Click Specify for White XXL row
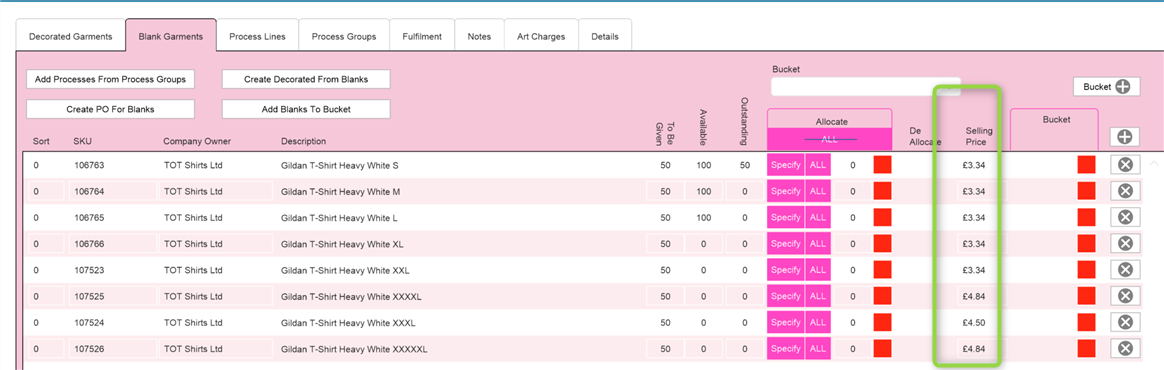Image resolution: width=1164 pixels, height=370 pixels. (x=785, y=269)
